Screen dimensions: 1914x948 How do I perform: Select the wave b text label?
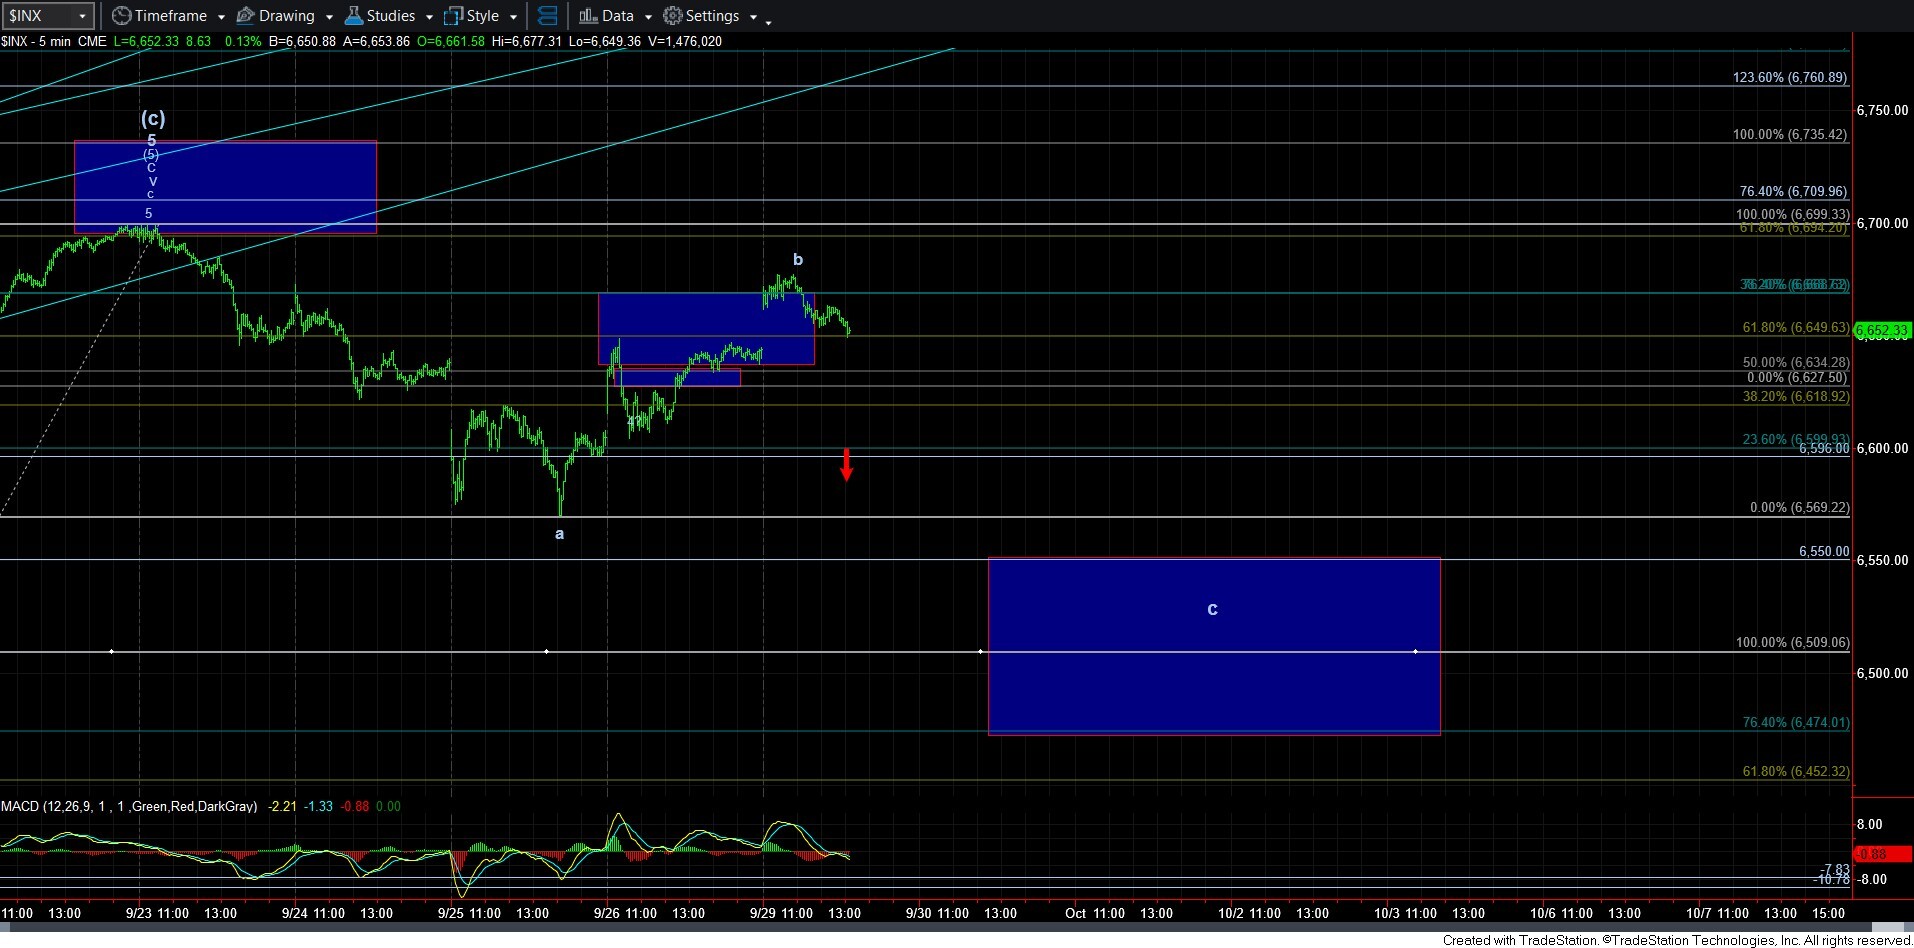click(x=797, y=260)
